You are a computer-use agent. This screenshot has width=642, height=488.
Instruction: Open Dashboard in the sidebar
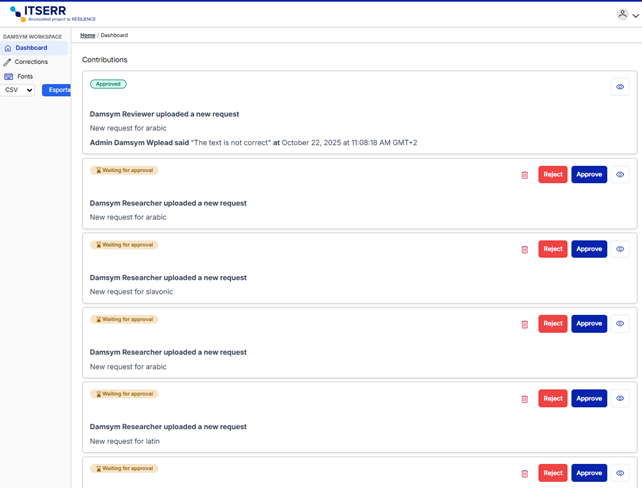[31, 48]
